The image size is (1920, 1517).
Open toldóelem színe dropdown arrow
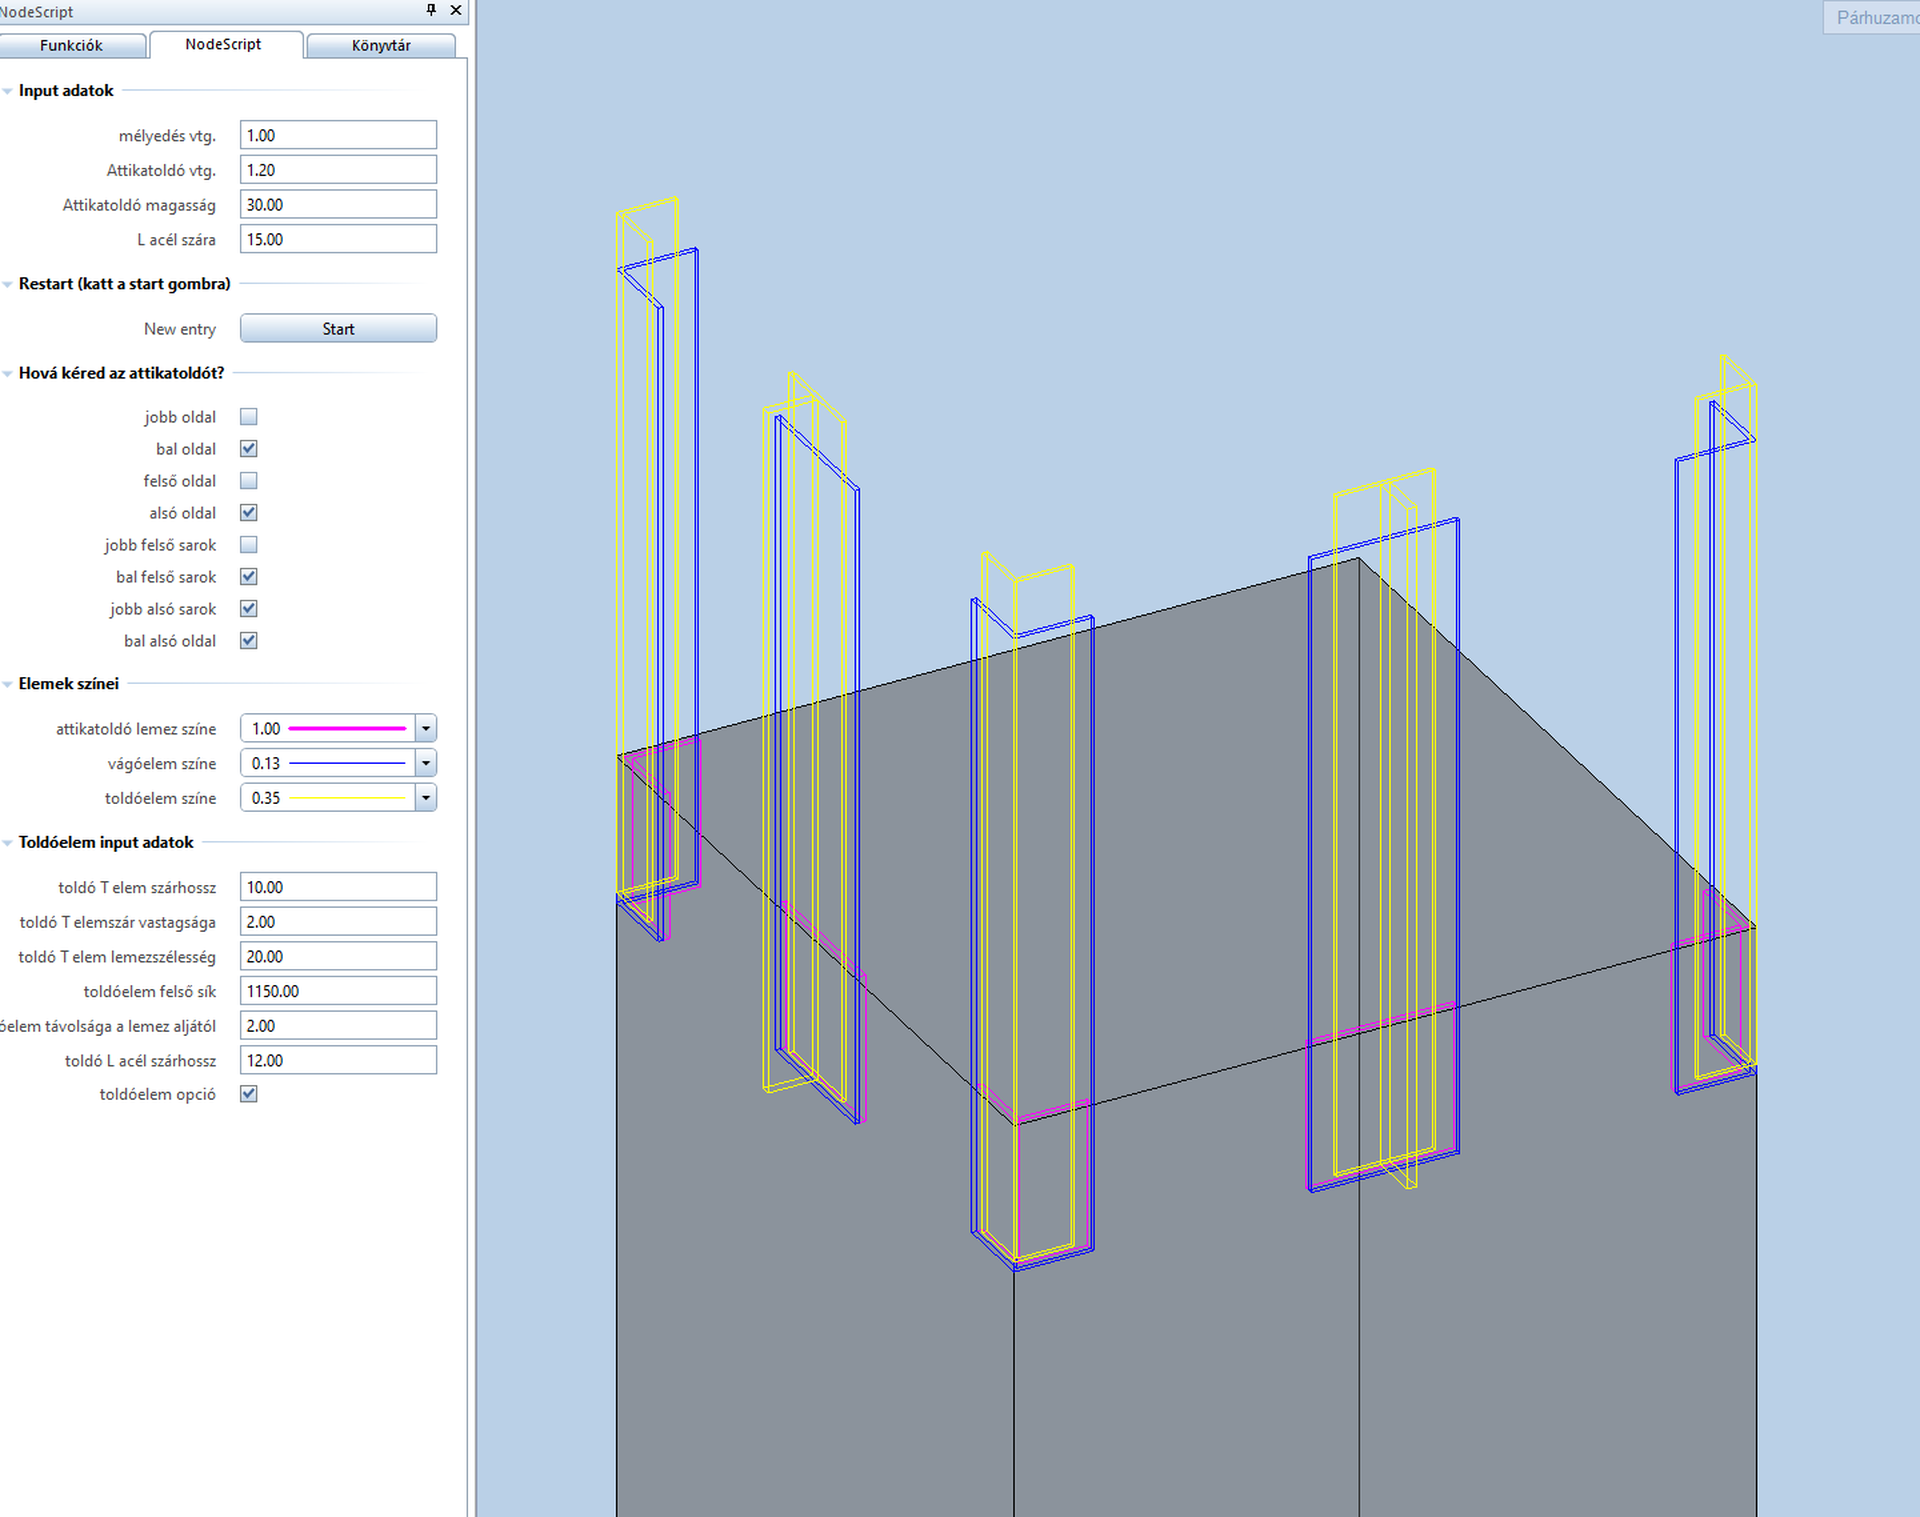[426, 798]
